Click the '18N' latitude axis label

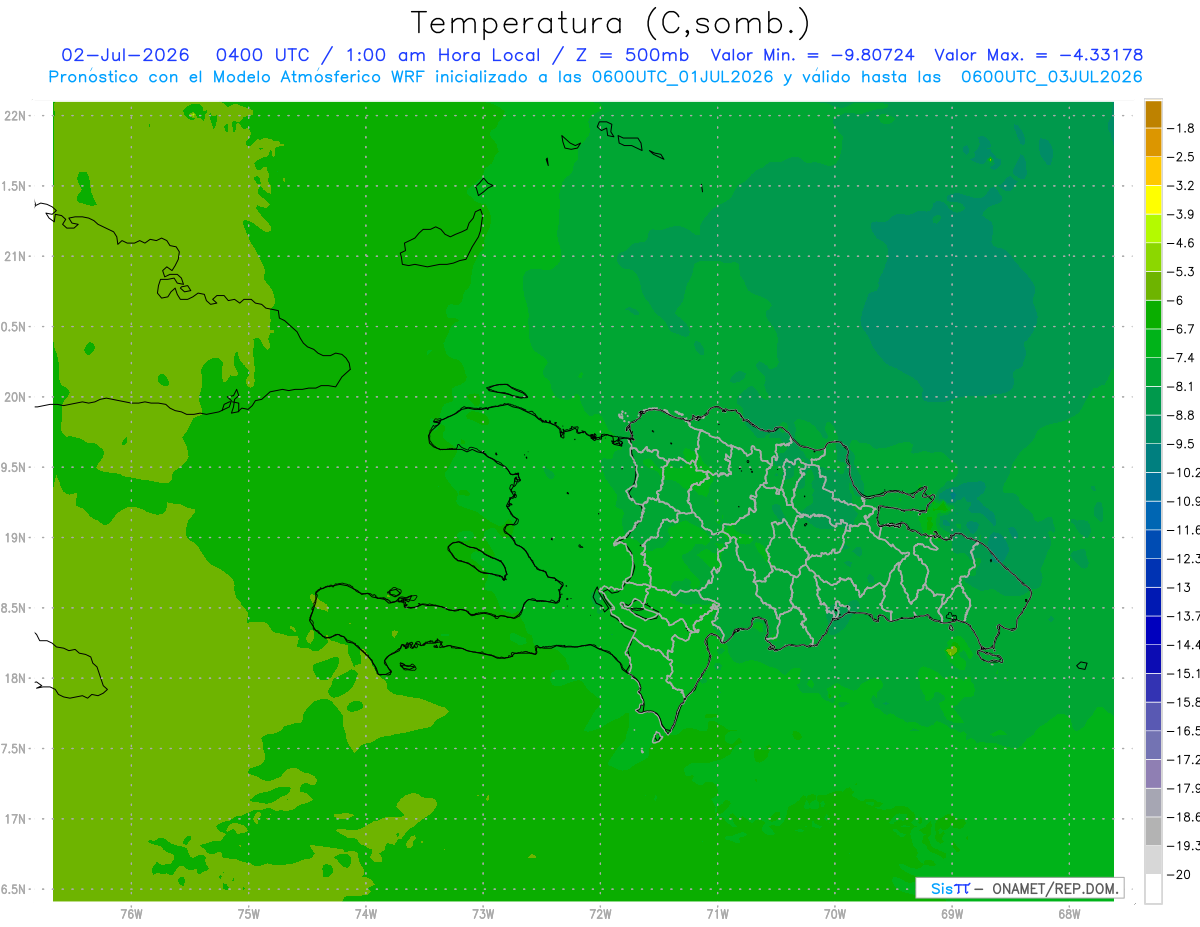click(x=15, y=679)
